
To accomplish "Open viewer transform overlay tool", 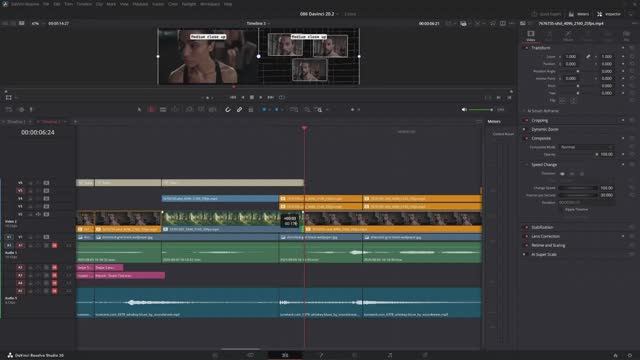I will pos(9,98).
